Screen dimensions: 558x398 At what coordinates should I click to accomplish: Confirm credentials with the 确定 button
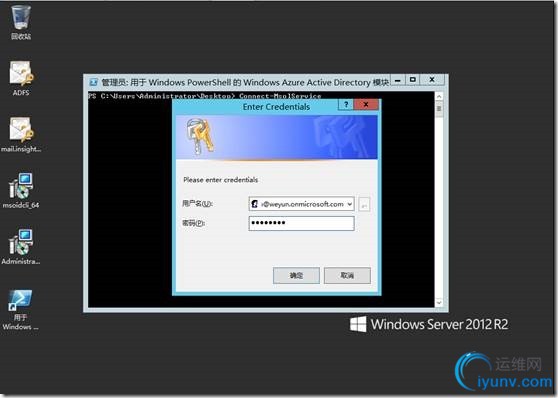(x=296, y=276)
